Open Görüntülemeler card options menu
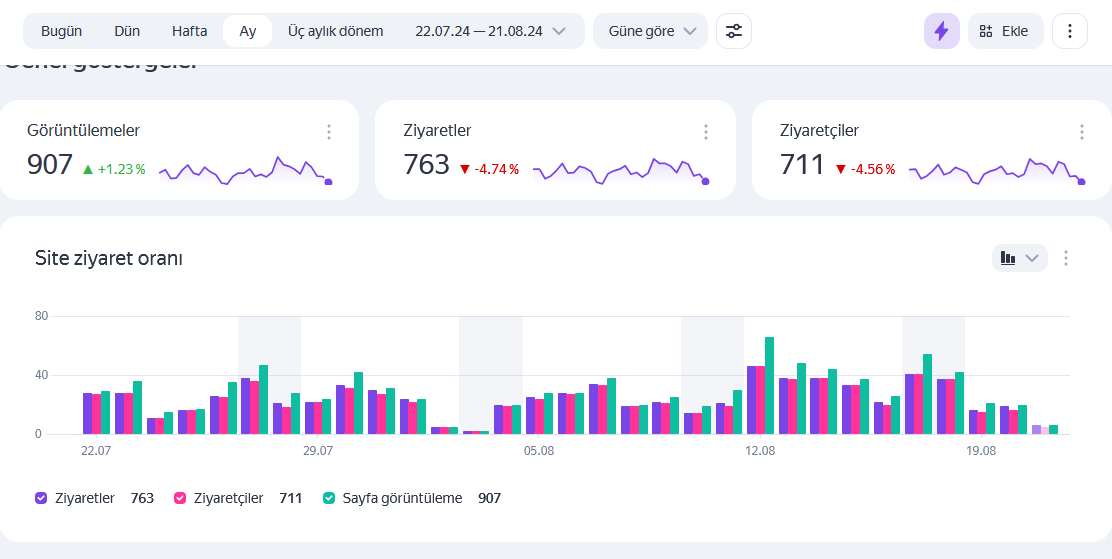This screenshot has height=559, width=1112. tap(328, 132)
